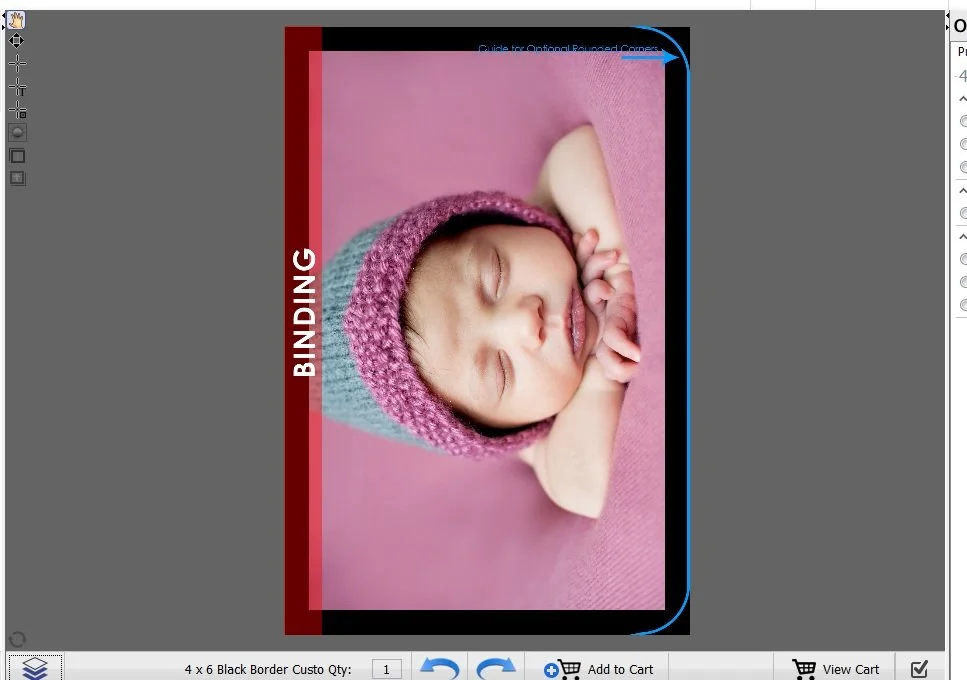Click the circular rotate icon below the canvas
This screenshot has height=680, width=967.
18,639
